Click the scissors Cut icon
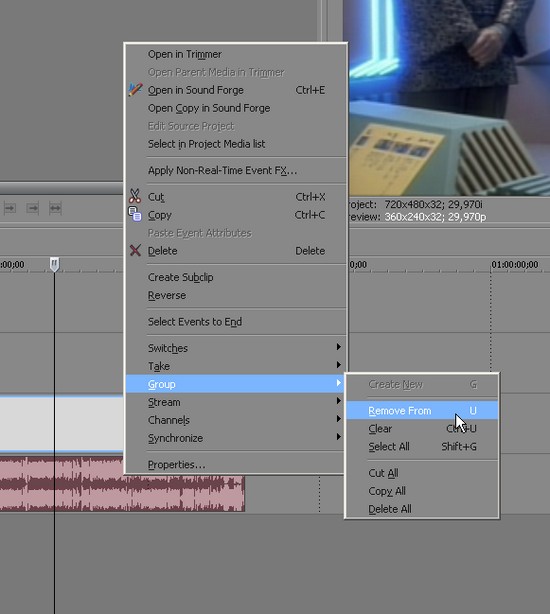Image resolution: width=550 pixels, height=614 pixels. click(135, 197)
